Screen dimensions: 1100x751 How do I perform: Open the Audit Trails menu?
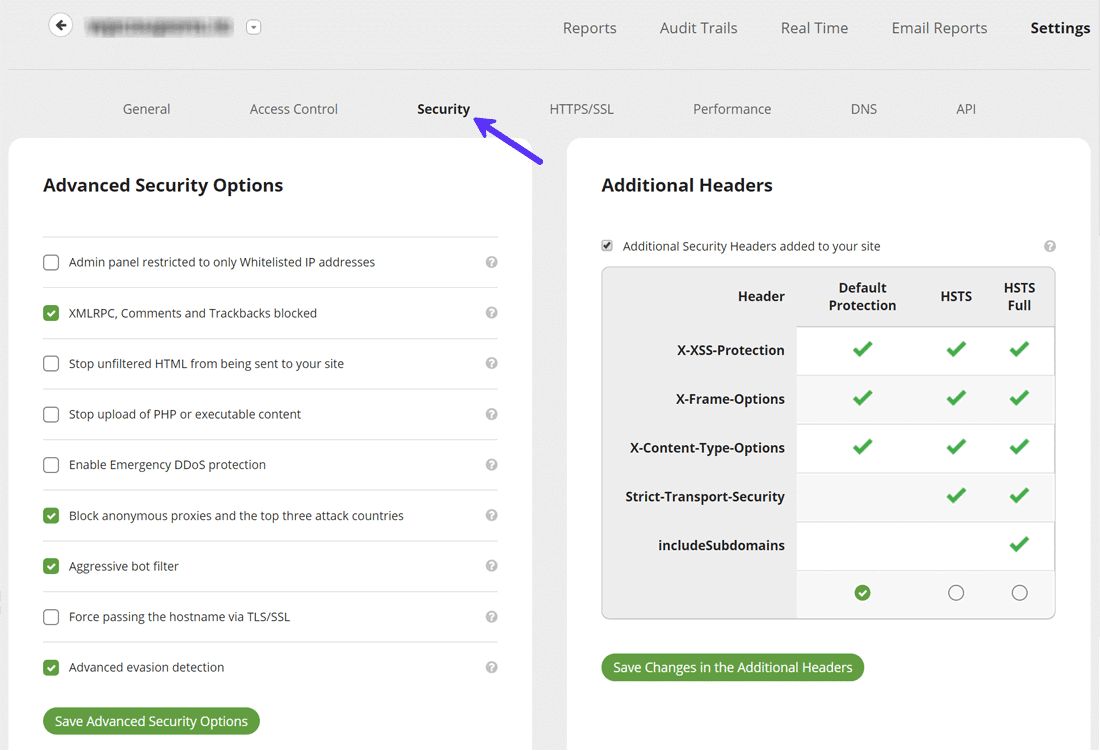[698, 28]
